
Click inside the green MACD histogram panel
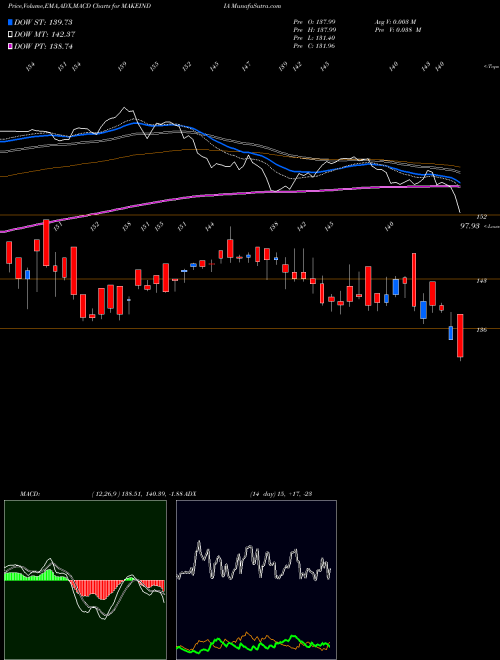[x=85, y=580]
